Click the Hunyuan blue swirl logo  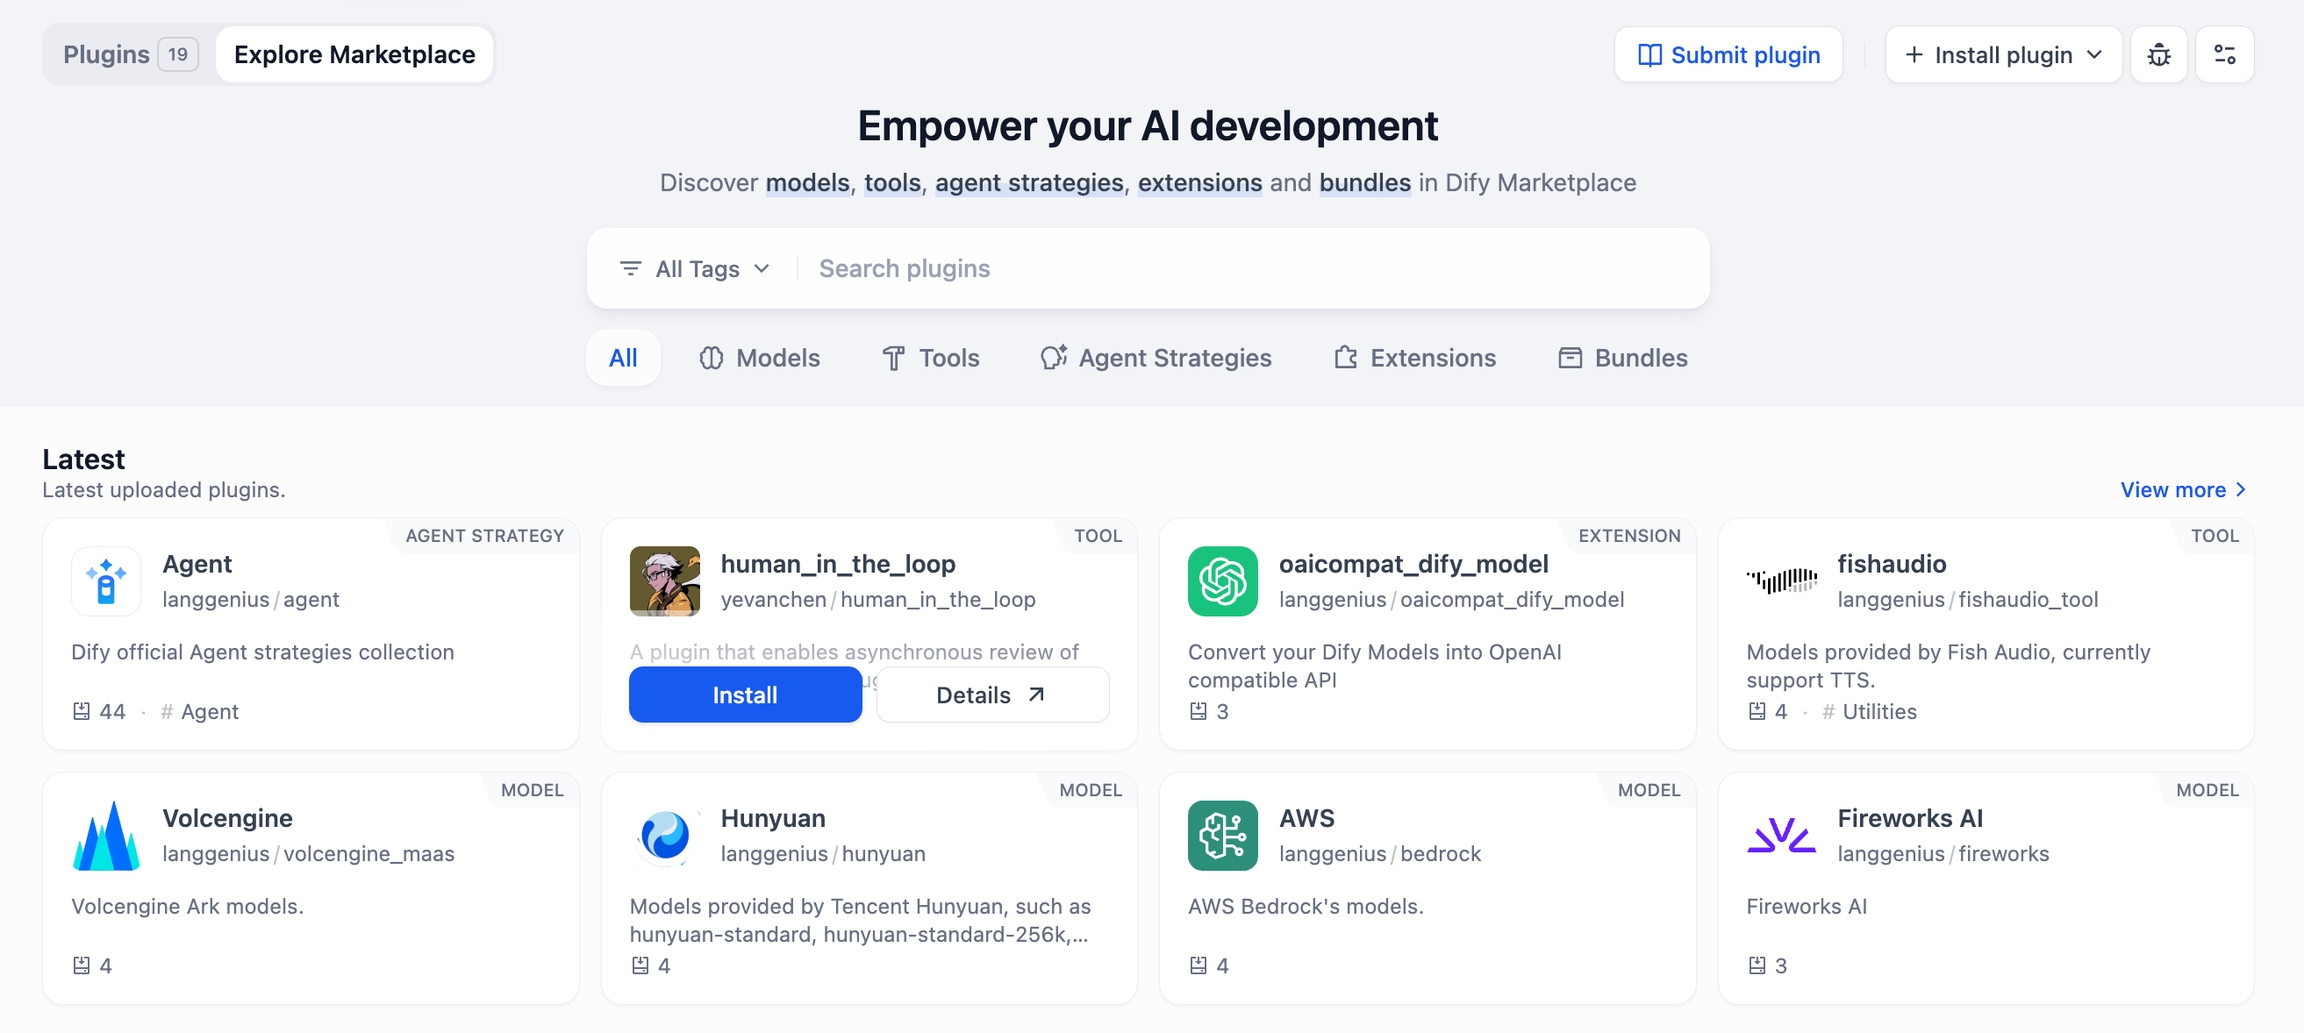tap(665, 836)
